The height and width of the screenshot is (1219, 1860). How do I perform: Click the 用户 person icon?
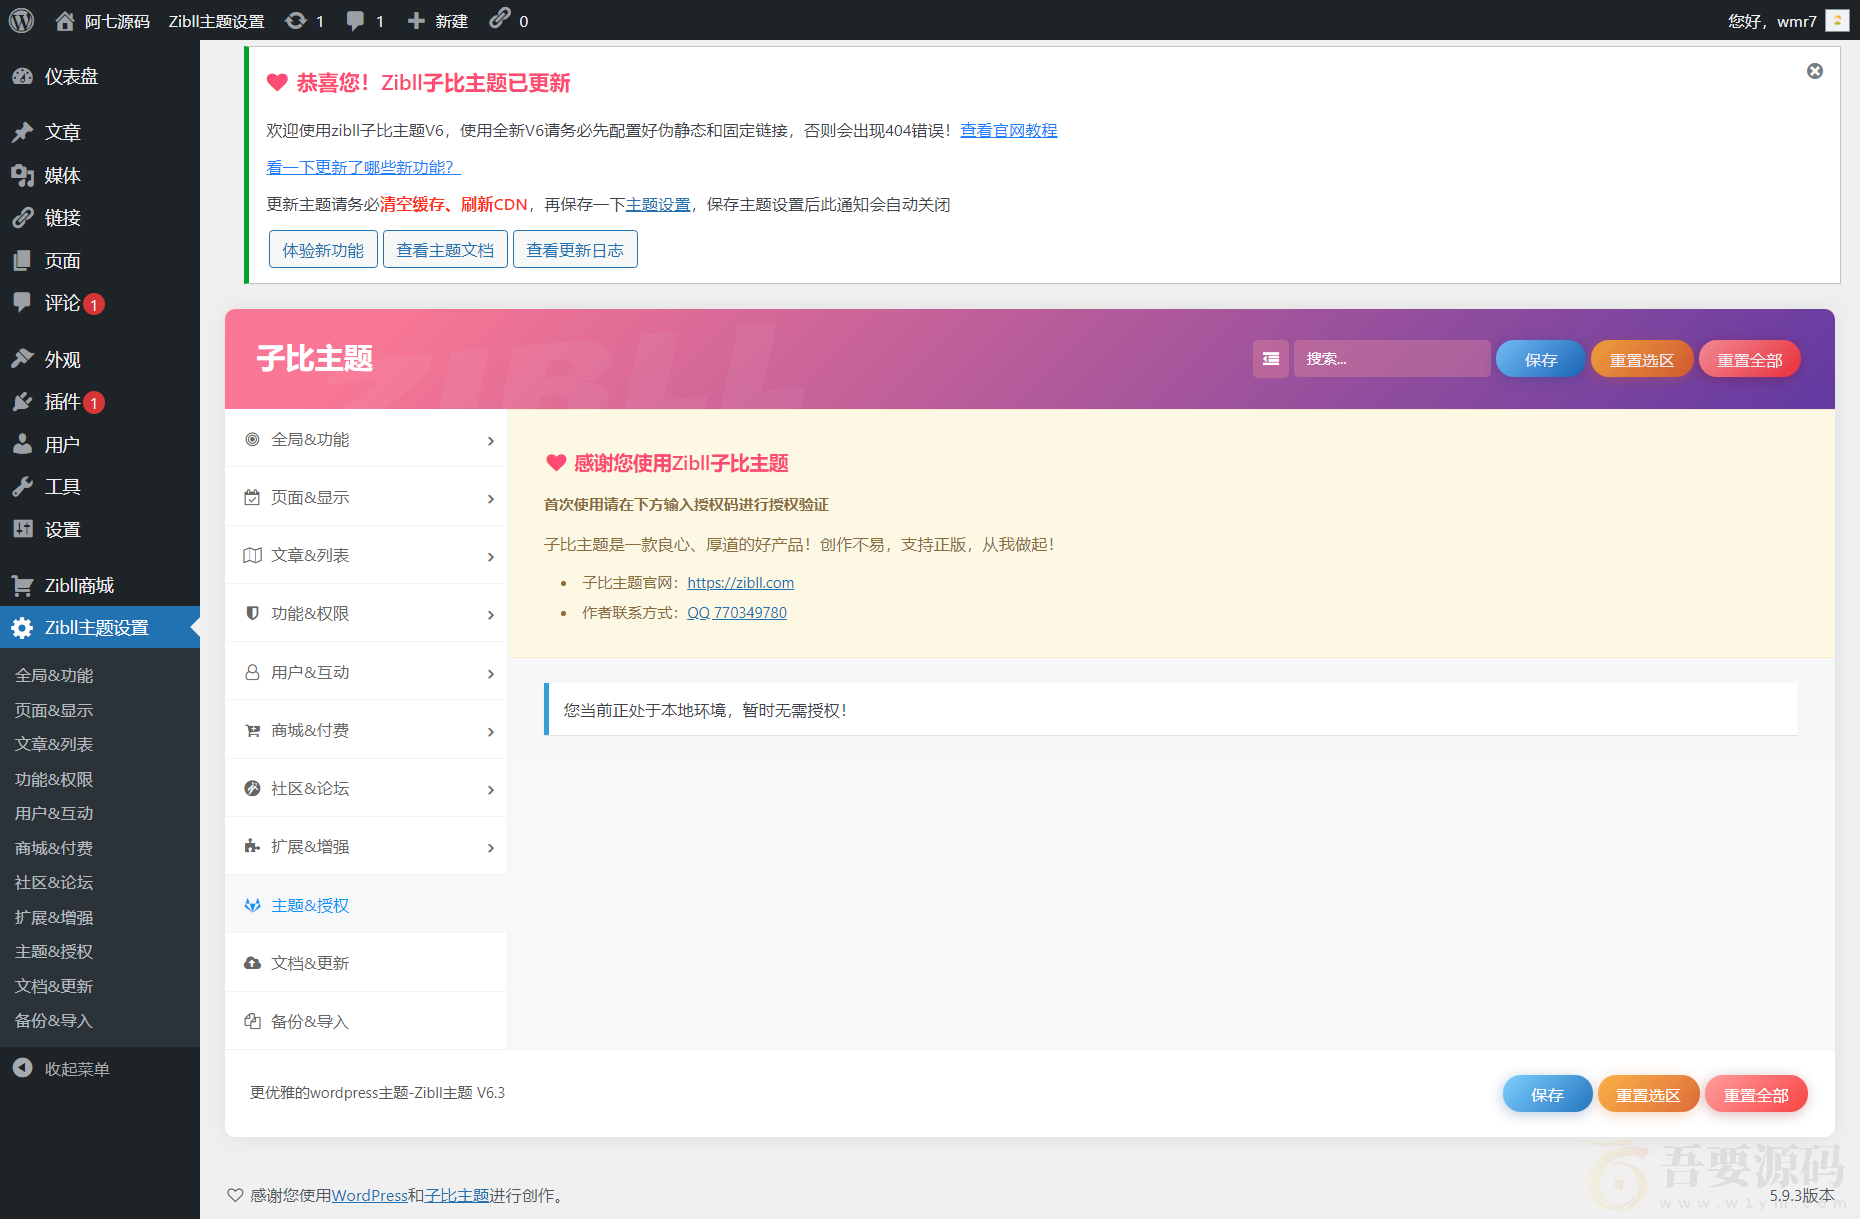(x=22, y=444)
